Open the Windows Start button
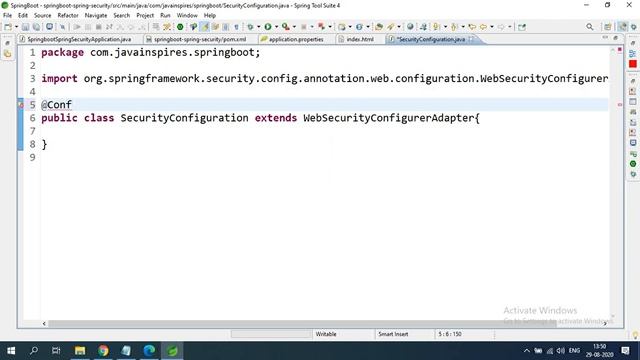This screenshot has height=360, width=640. coord(11,351)
